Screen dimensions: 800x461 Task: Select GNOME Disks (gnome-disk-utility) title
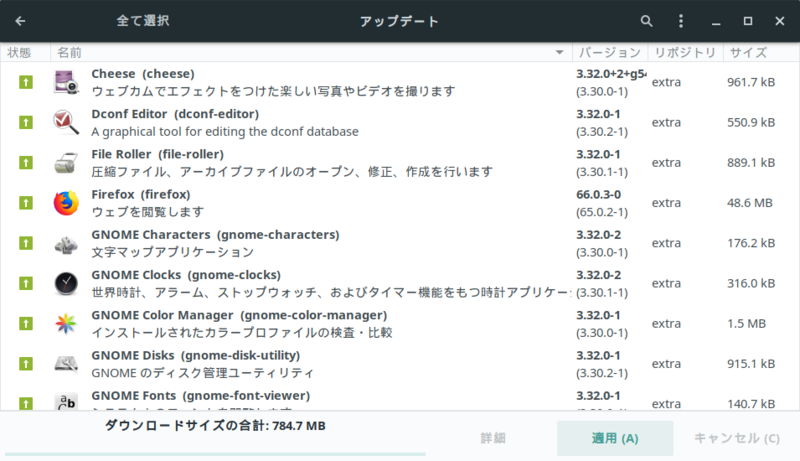coord(195,355)
